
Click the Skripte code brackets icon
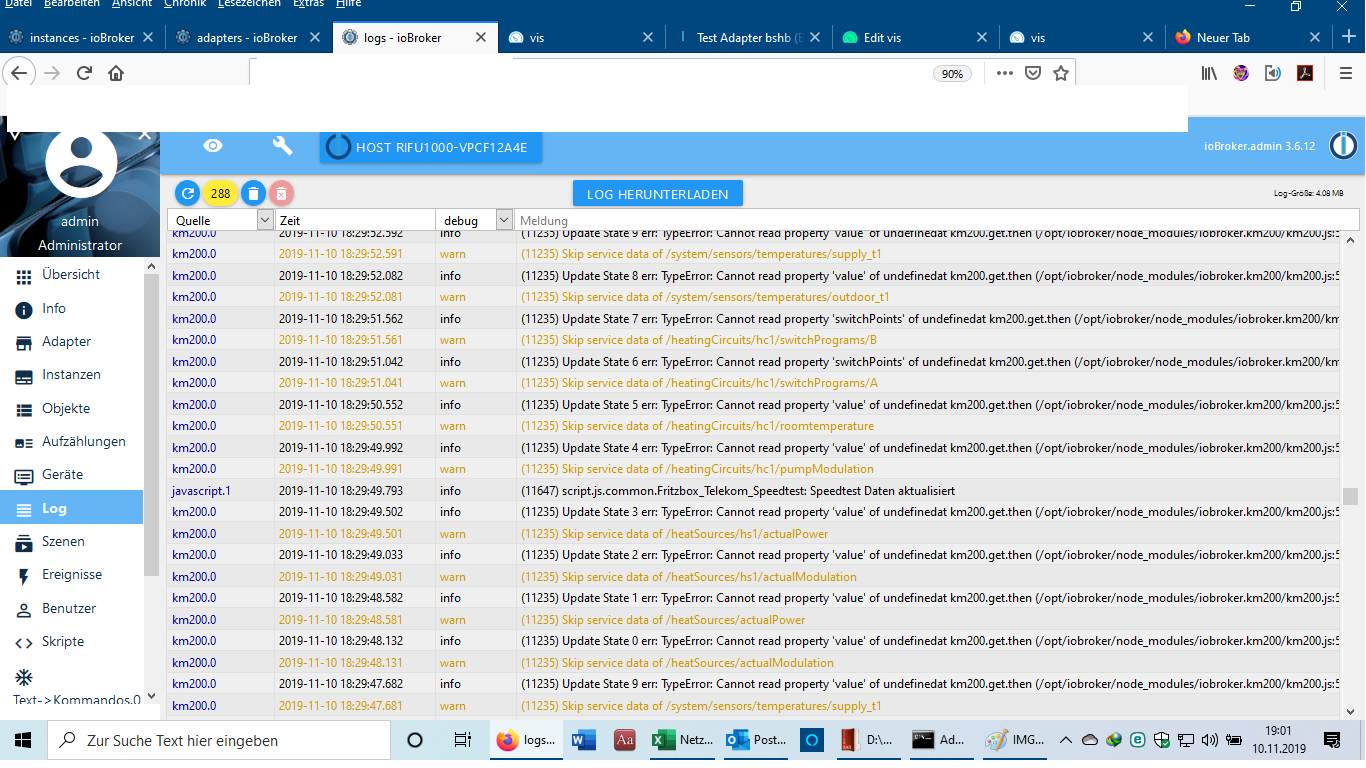24,642
